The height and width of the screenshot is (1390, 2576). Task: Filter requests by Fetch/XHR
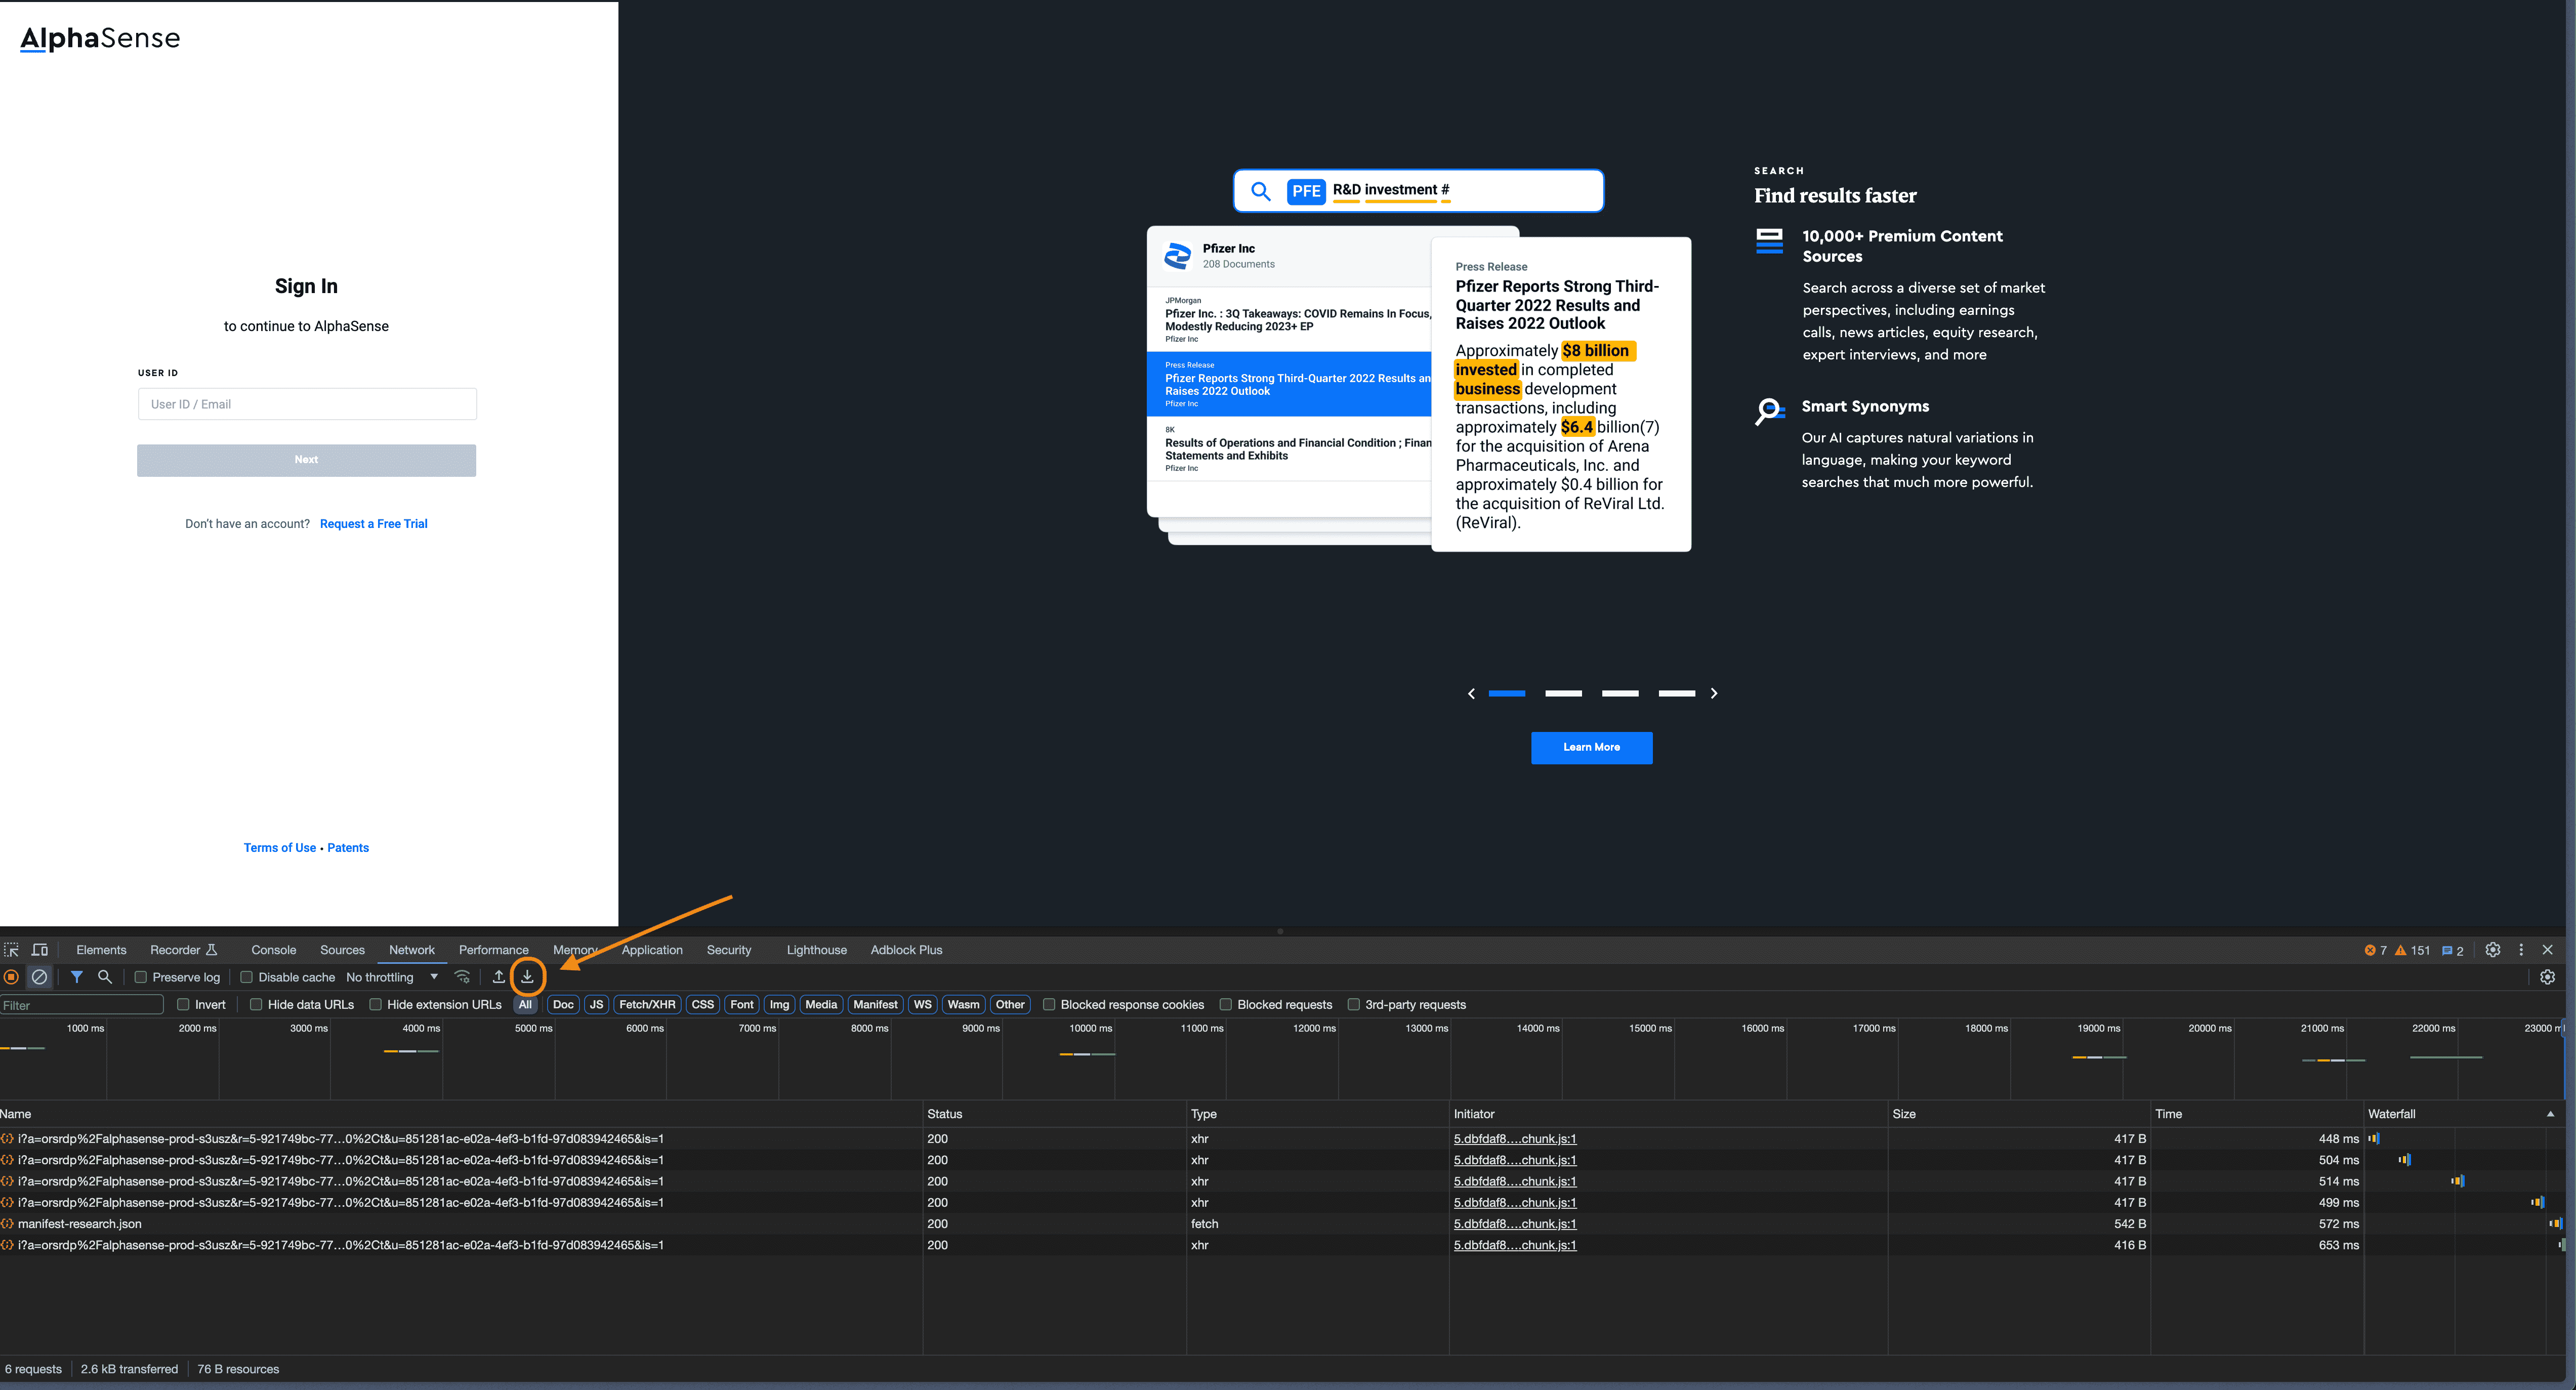point(647,1004)
